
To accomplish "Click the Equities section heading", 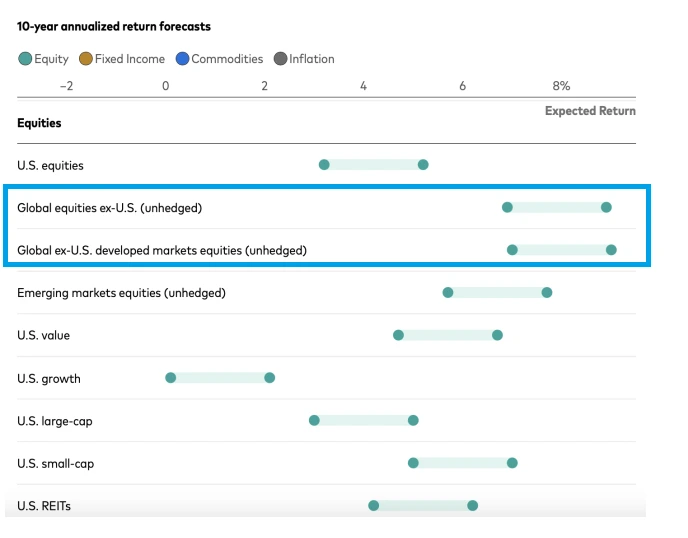I will (x=39, y=123).
